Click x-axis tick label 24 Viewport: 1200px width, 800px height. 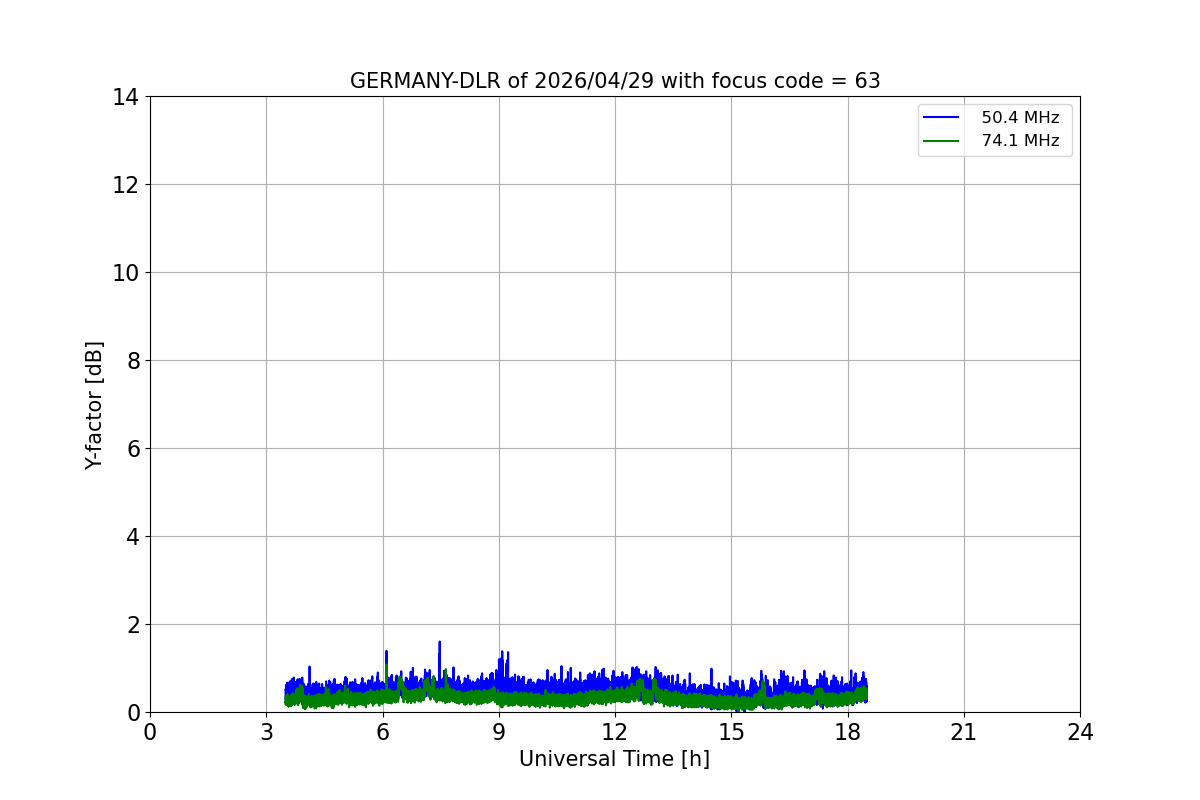(1080, 732)
